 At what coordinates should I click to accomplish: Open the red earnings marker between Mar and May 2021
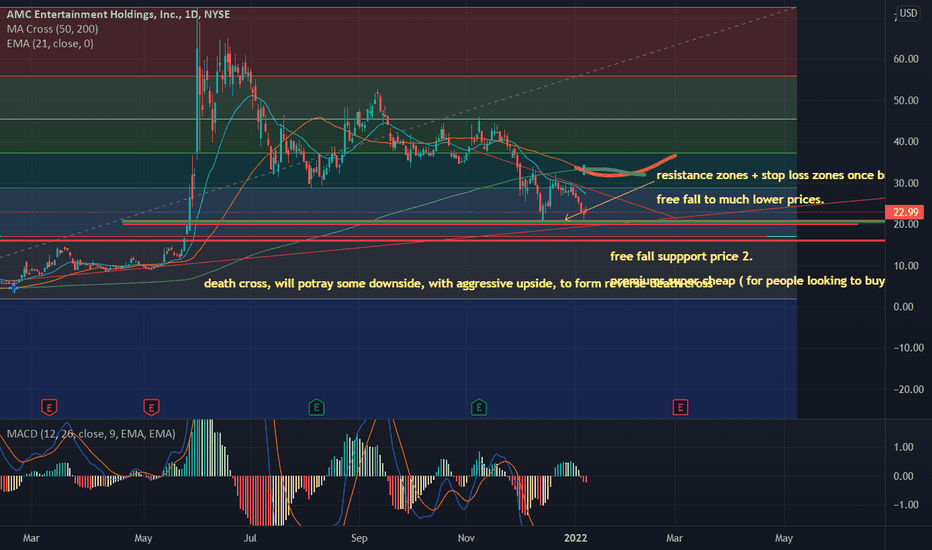pos(49,407)
